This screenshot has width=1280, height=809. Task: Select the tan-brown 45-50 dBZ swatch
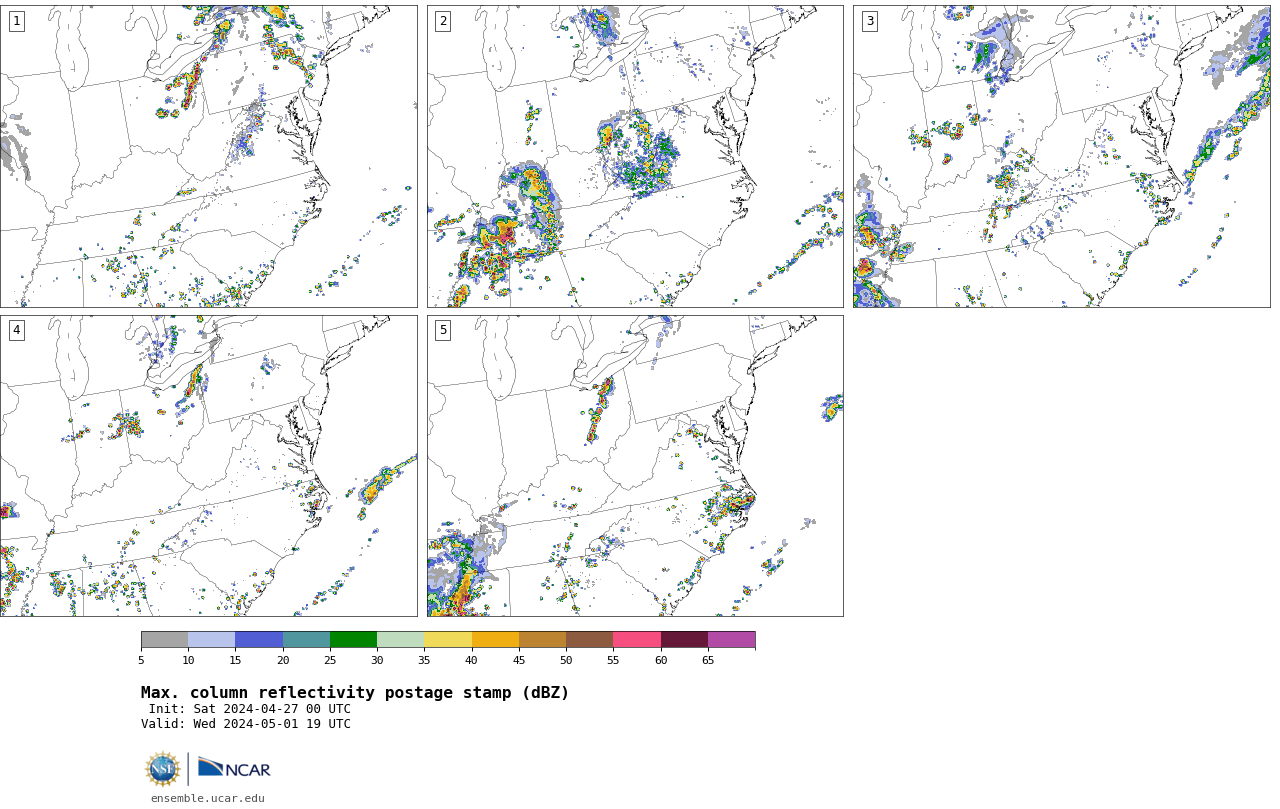coord(542,640)
